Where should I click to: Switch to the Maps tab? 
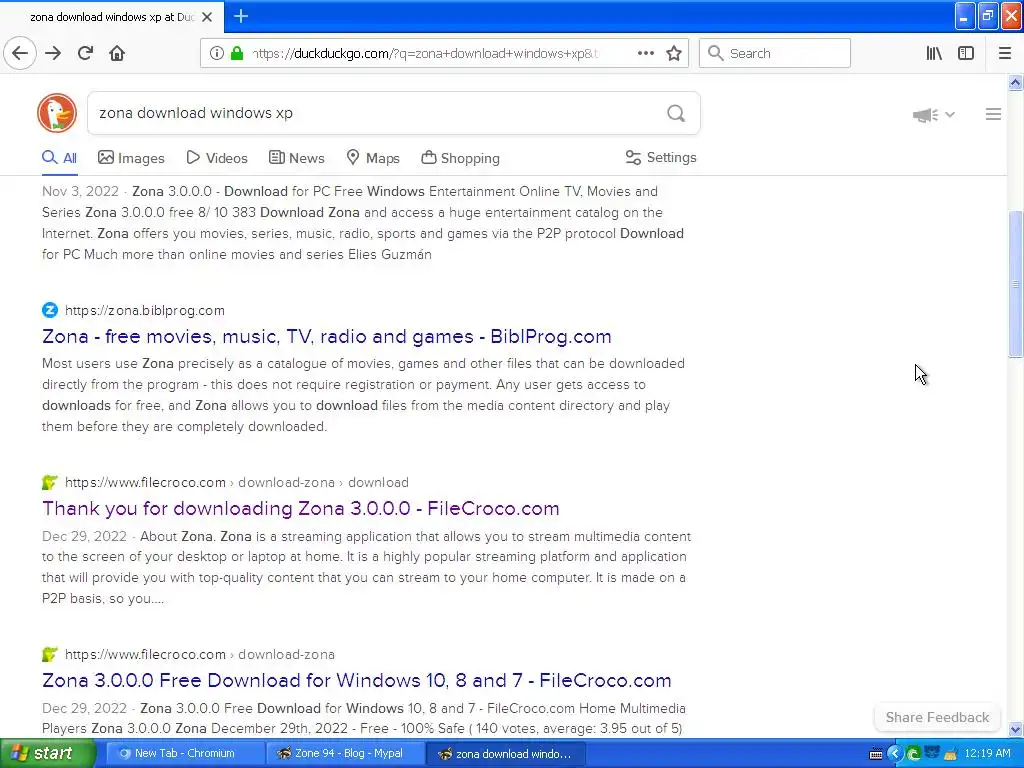(x=373, y=158)
